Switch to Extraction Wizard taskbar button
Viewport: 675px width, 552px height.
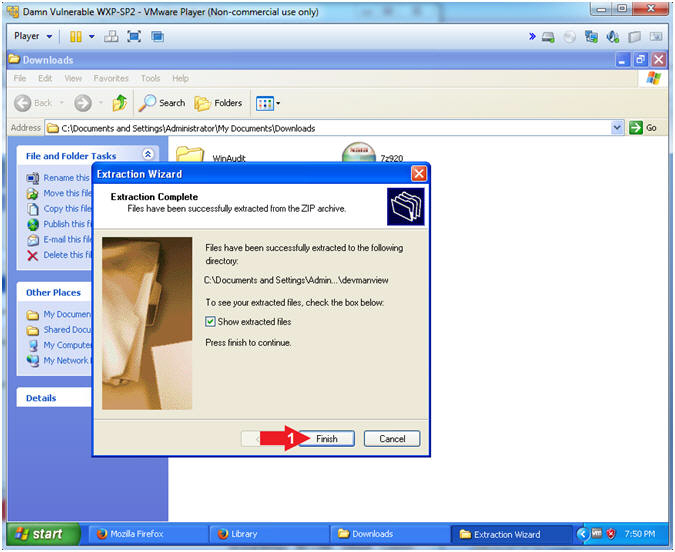click(511, 534)
